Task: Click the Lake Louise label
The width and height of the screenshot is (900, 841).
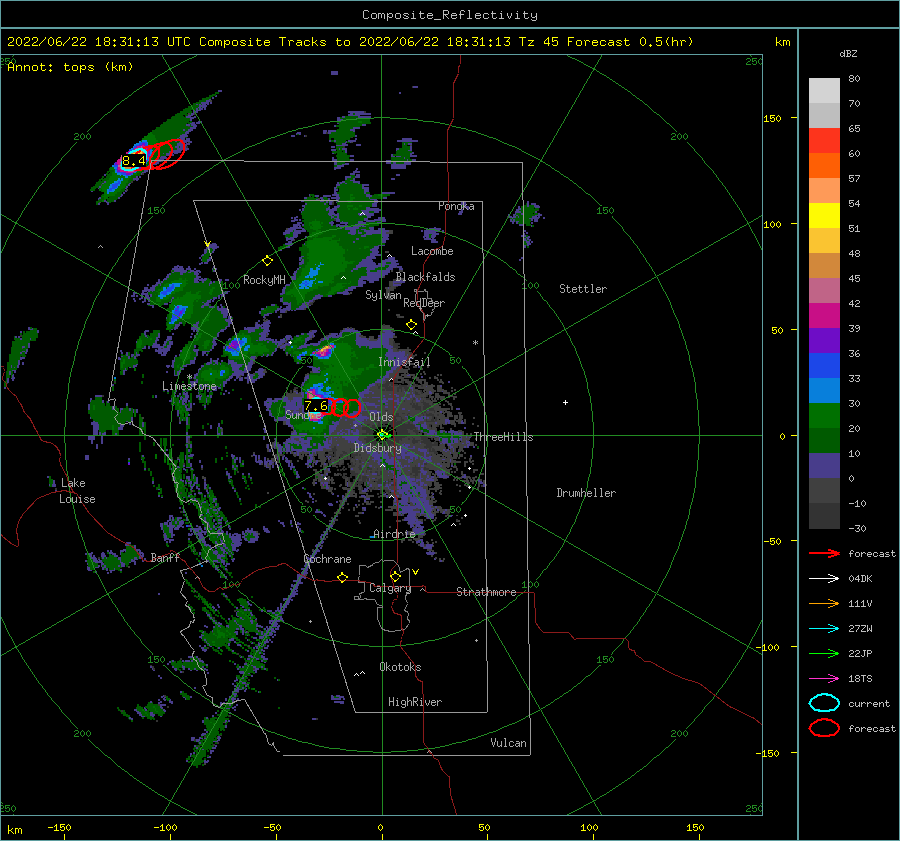Action: coord(77,491)
